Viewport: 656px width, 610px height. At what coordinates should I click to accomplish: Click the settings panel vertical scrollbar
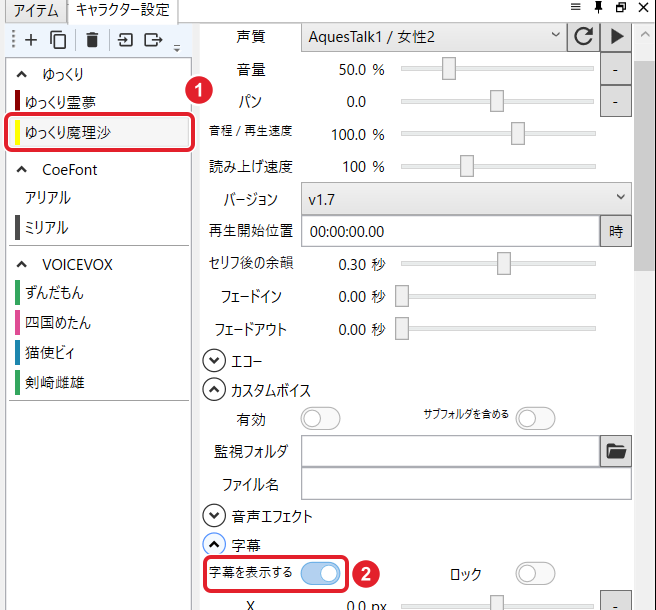tap(644, 166)
